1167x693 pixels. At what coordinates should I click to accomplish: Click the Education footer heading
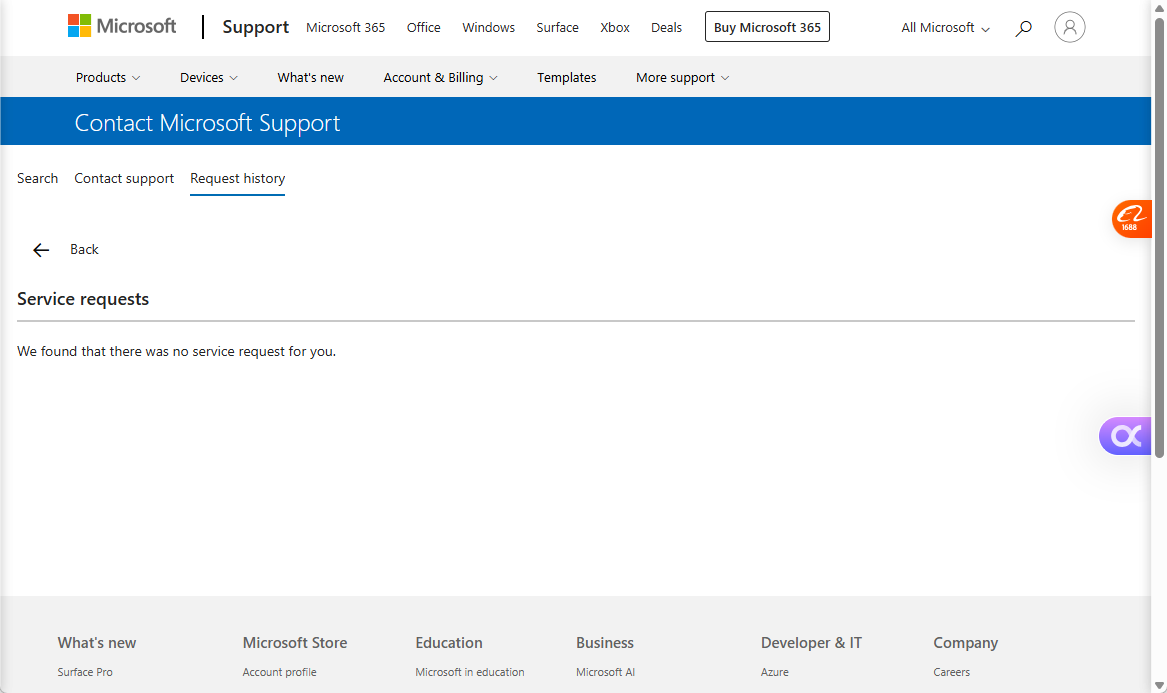click(x=449, y=643)
